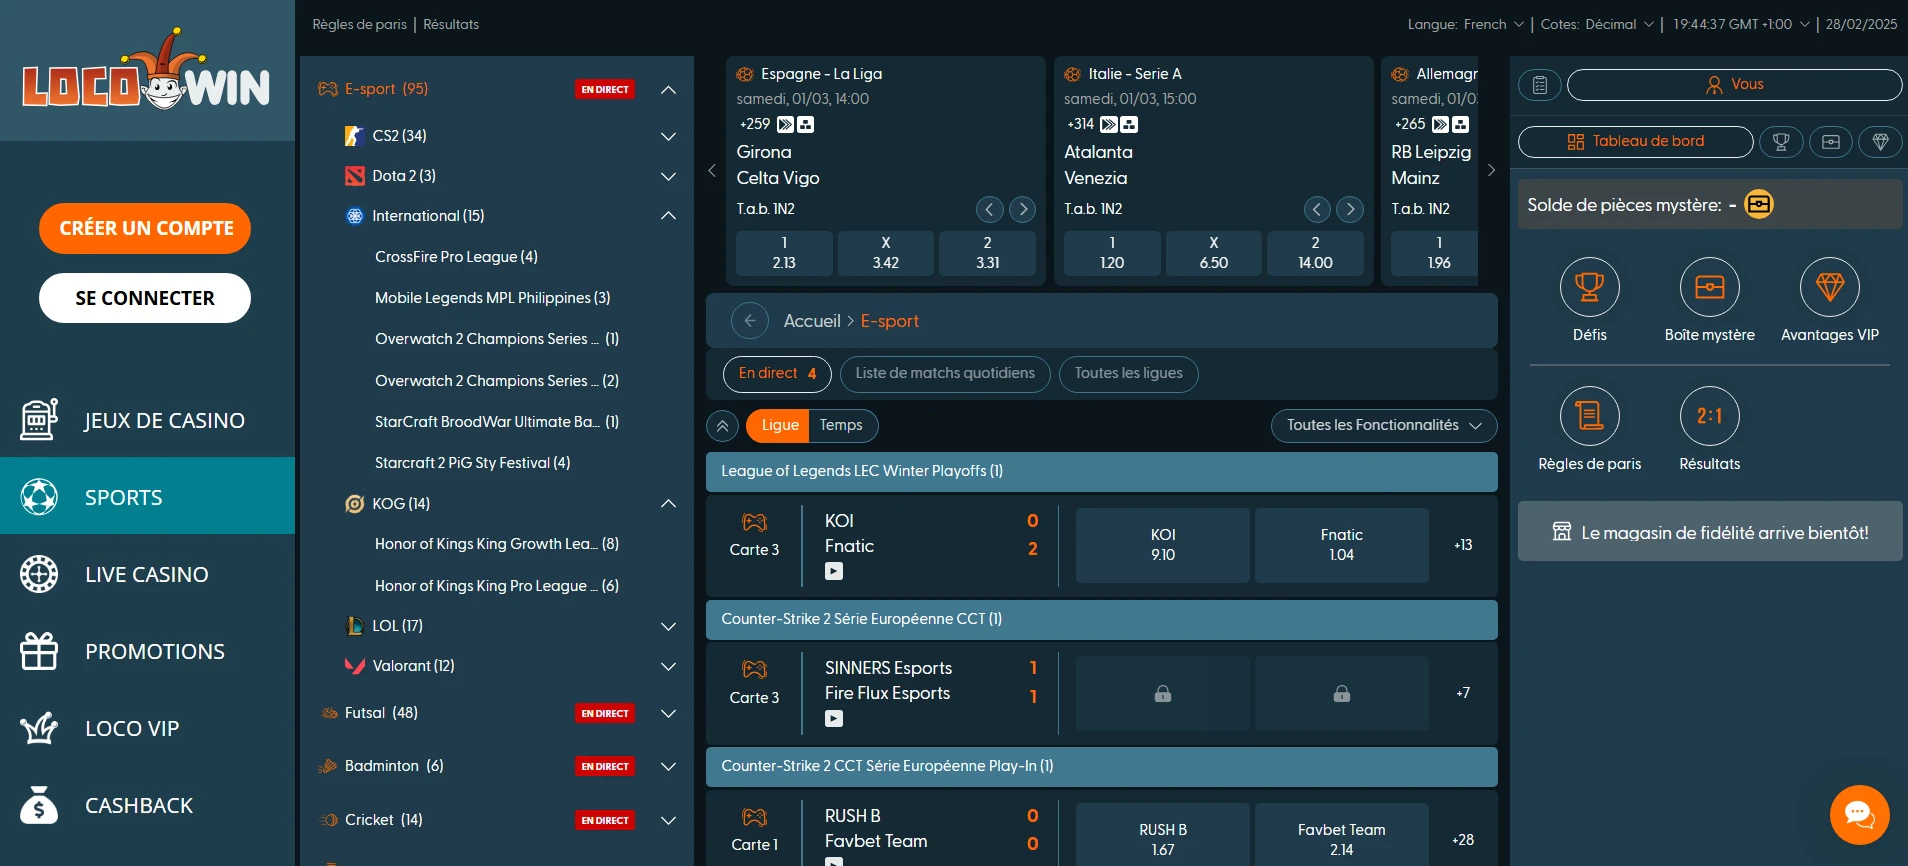Open the Tableau de bord button
1908x866 pixels.
click(x=1635, y=142)
